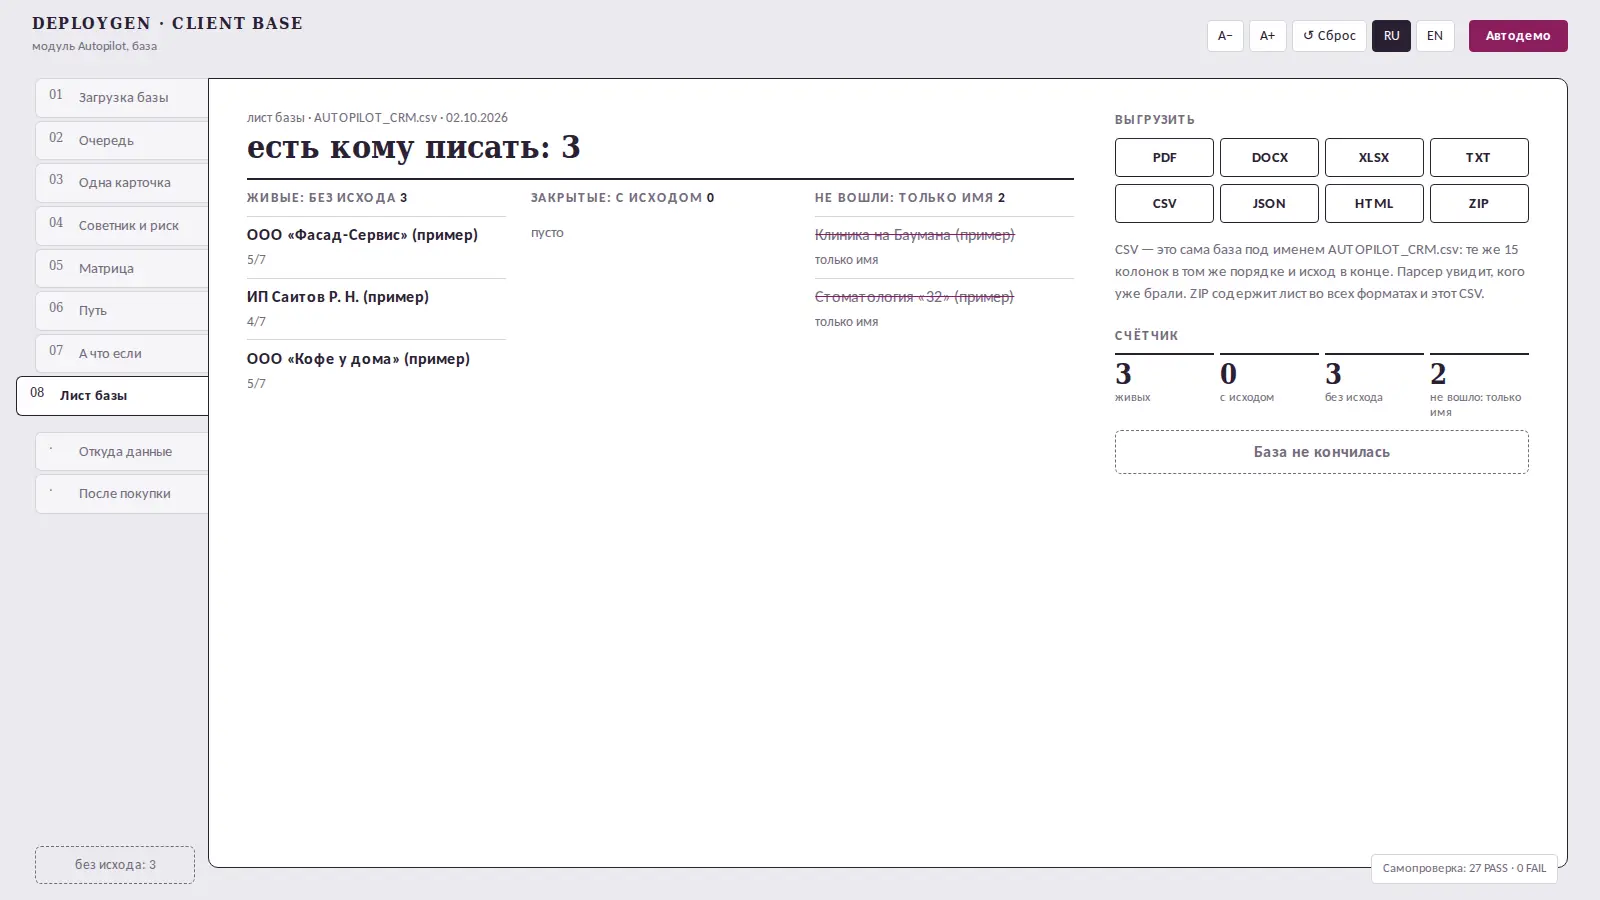Image resolution: width=1600 pixels, height=900 pixels.
Task: Click the живых counter value 3
Action: (1124, 374)
